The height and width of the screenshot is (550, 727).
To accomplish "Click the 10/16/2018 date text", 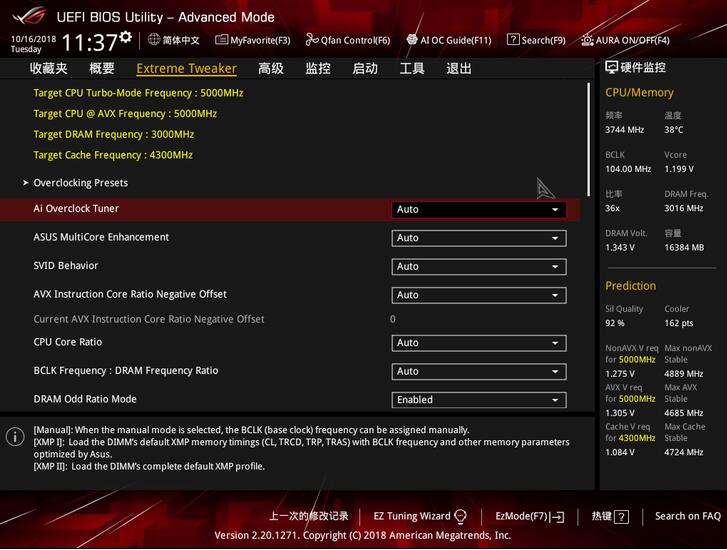I will click(x=33, y=39).
